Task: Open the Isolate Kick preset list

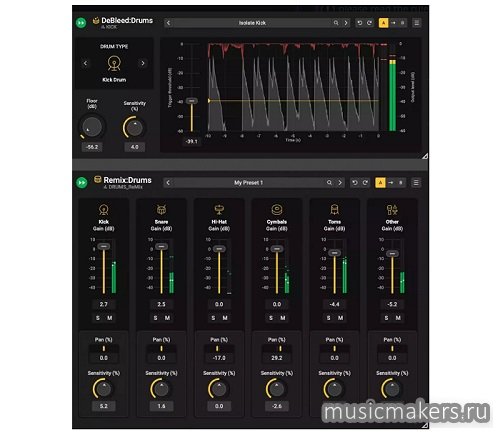Action: pyautogui.click(x=252, y=23)
